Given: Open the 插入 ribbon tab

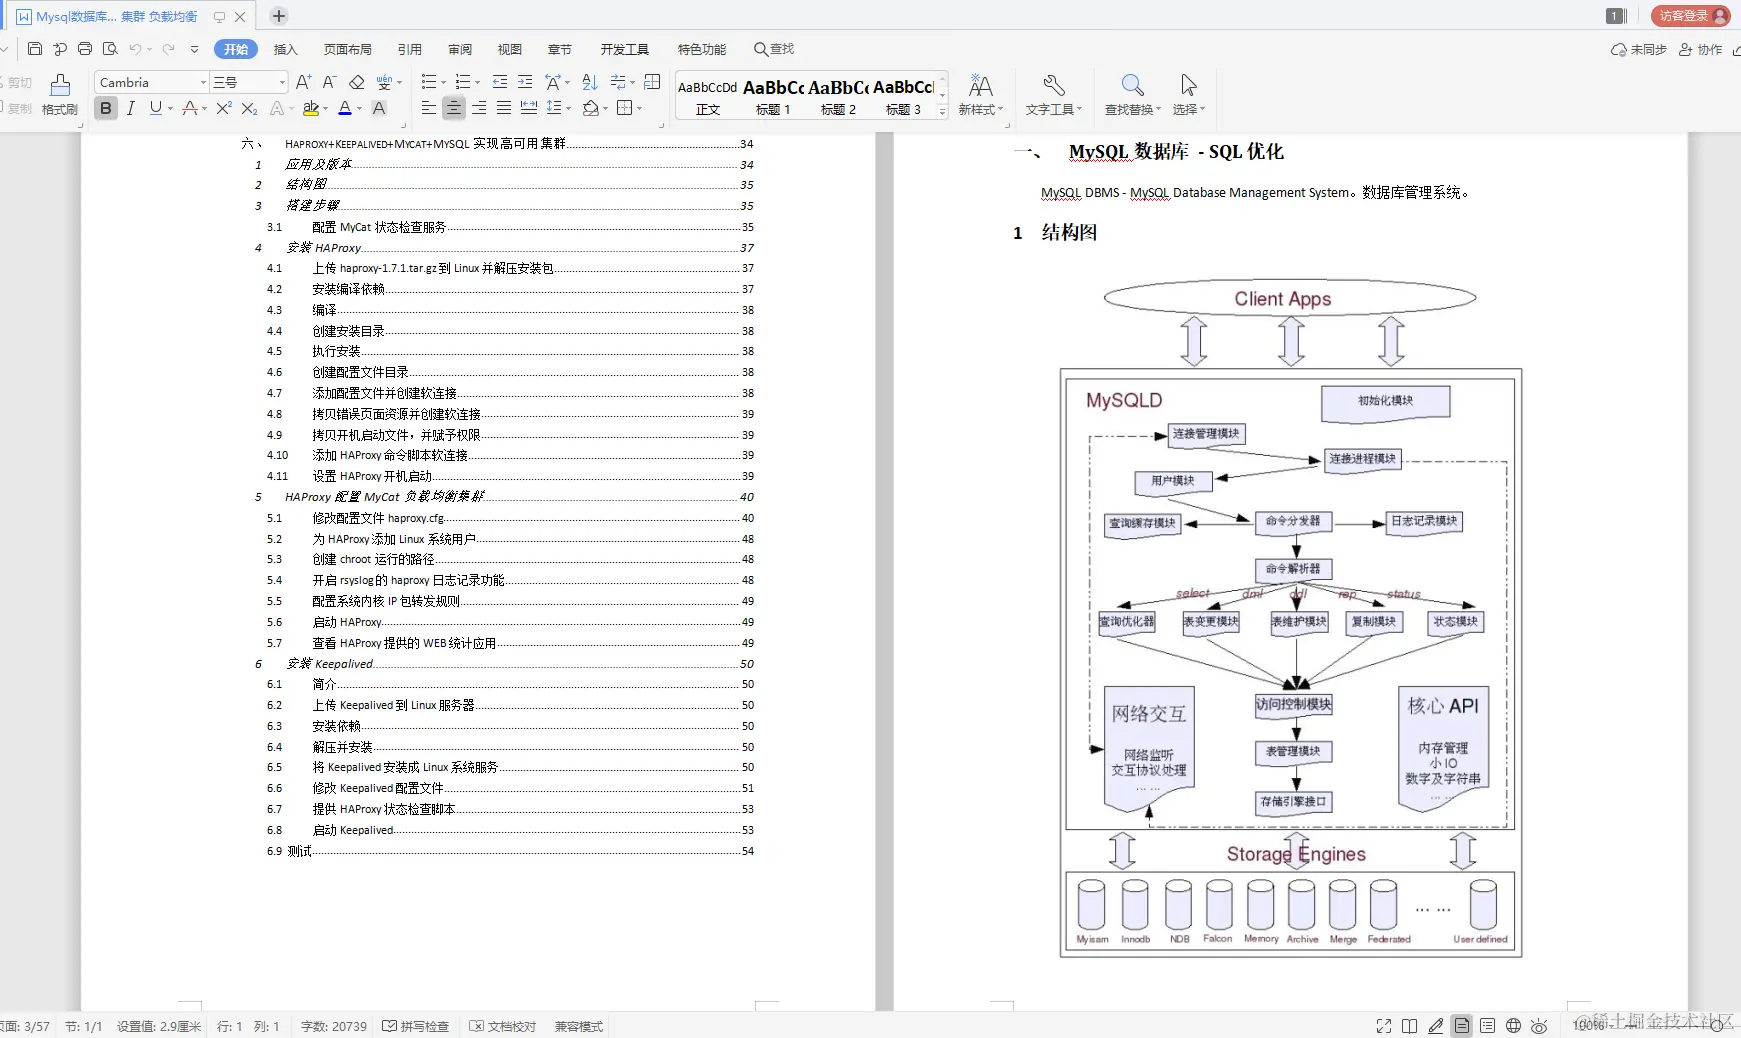Looking at the screenshot, I should tap(286, 49).
